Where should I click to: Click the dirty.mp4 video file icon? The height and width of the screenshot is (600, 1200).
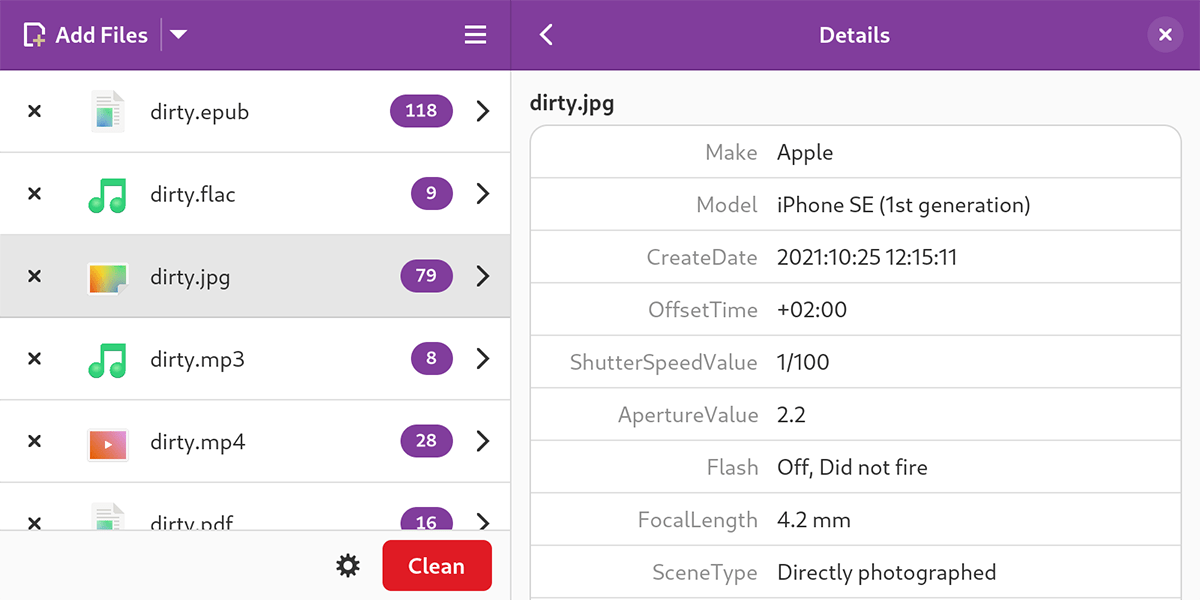click(107, 442)
